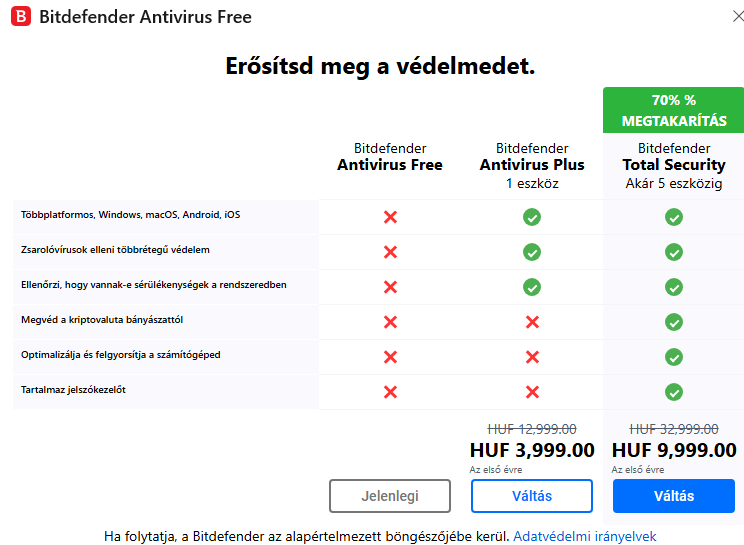
Task: Click the Bitdefender red logo icon
Action: [x=20, y=17]
